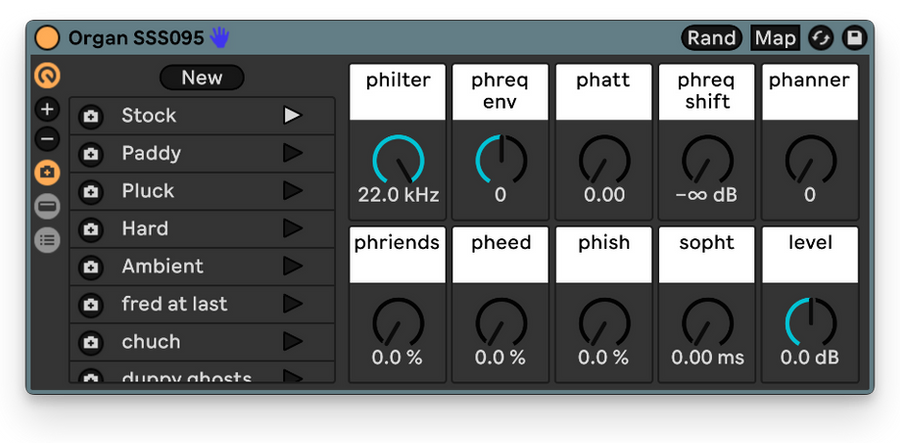The image size is (900, 443).
Task: Click the camera icon on Stock row
Action: 90,116
